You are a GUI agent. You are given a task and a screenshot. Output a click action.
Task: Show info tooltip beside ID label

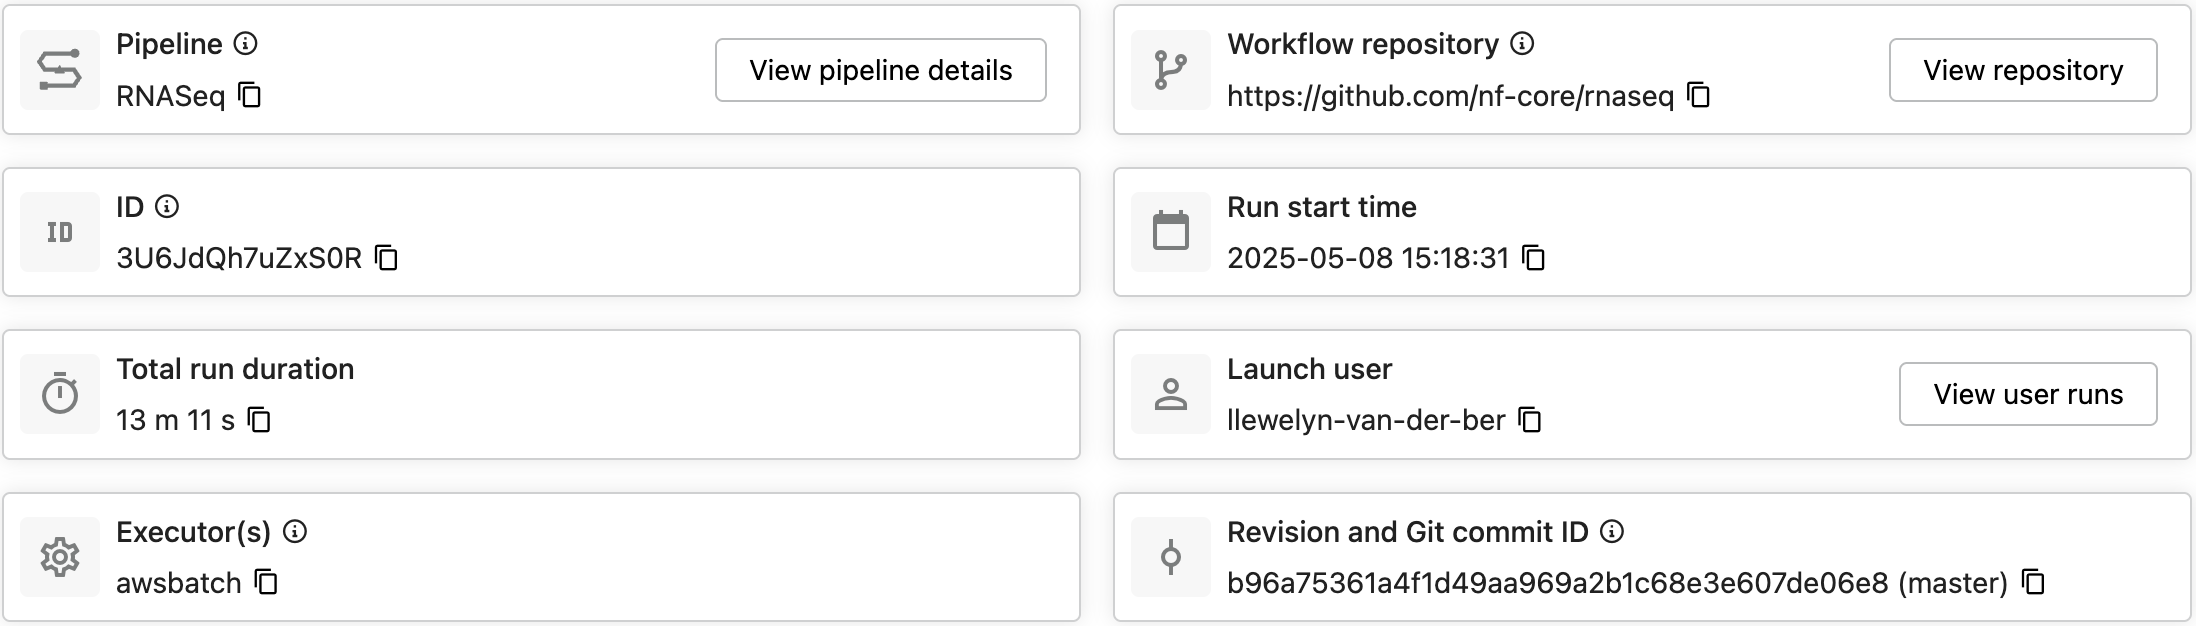point(167,207)
